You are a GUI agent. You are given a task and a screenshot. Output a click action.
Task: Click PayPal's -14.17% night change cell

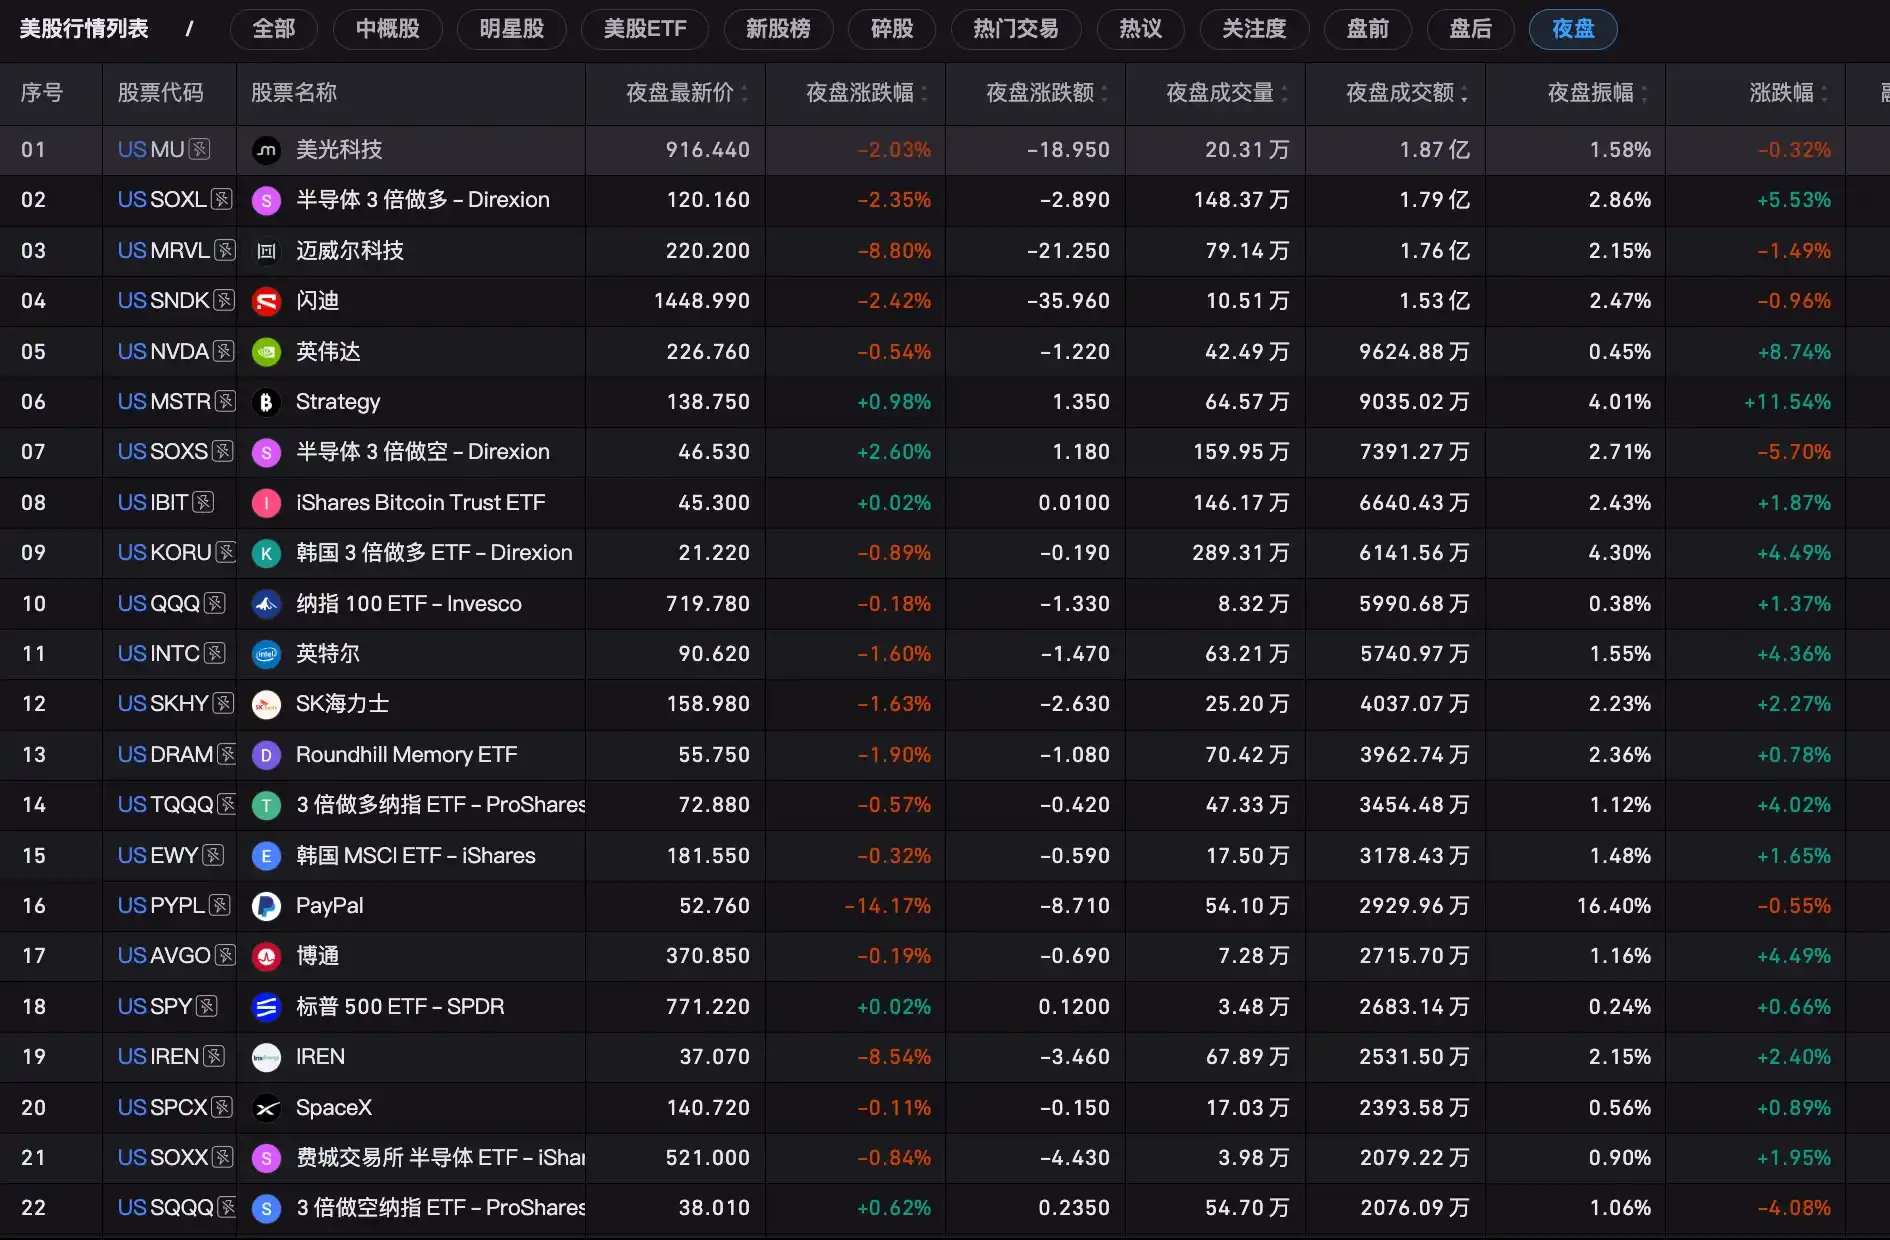pos(888,906)
